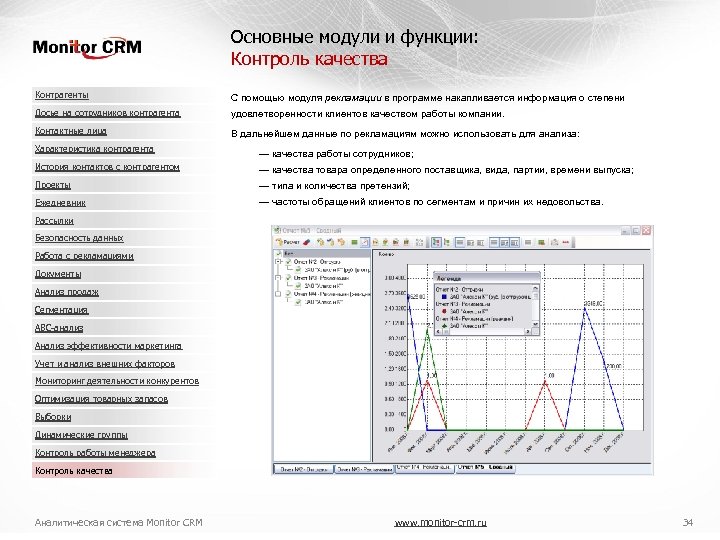720x540 pixels.
Task: Open the 'Документы' sidebar link
Action: [x=58, y=274]
